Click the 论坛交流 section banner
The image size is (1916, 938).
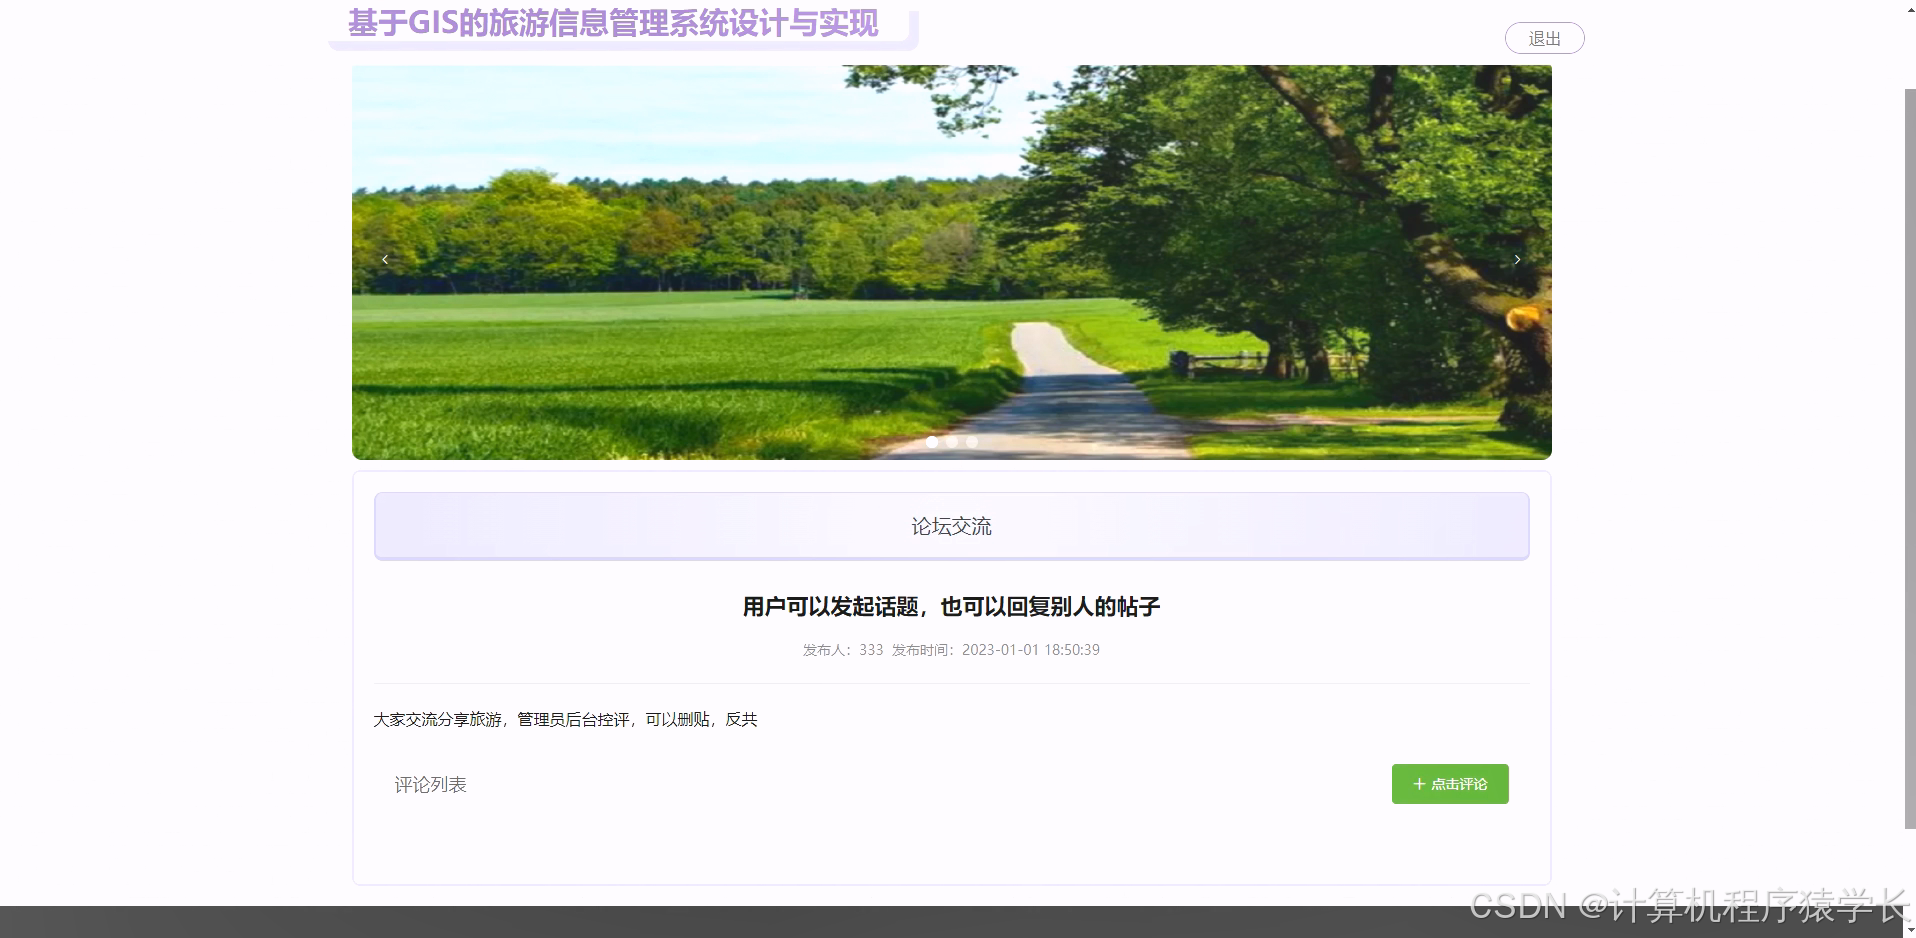click(x=950, y=525)
